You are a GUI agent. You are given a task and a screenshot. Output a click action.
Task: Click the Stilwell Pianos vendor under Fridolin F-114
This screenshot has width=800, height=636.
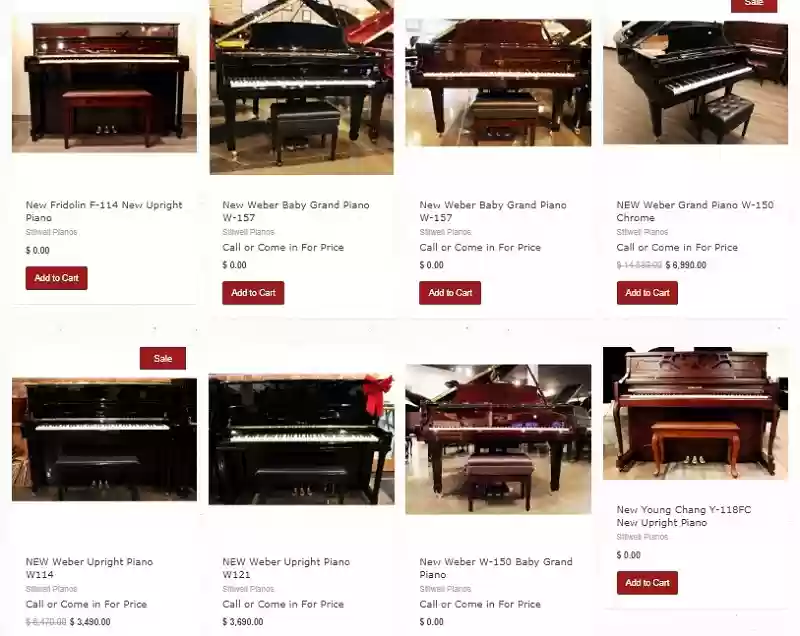click(52, 232)
